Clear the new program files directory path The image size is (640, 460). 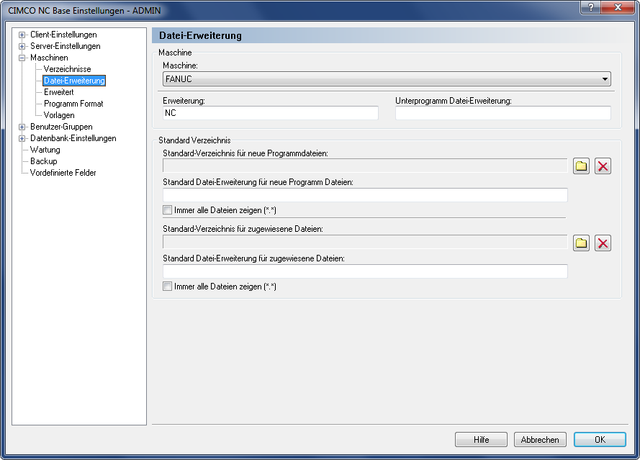coord(603,165)
